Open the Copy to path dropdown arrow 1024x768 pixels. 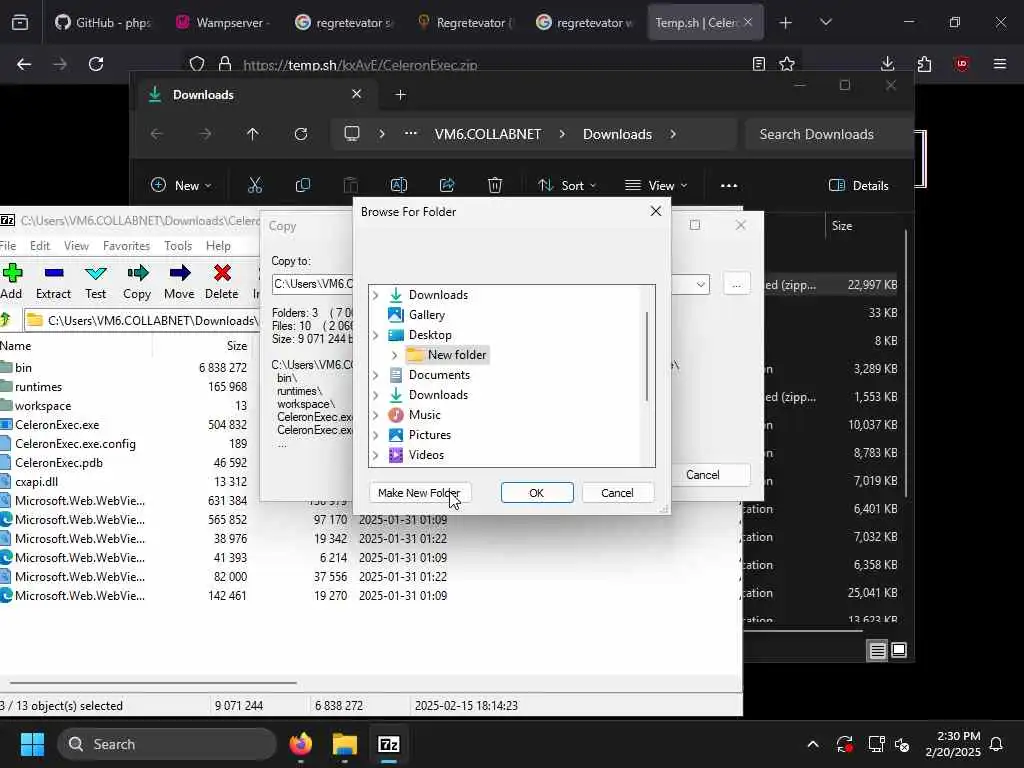click(700, 284)
